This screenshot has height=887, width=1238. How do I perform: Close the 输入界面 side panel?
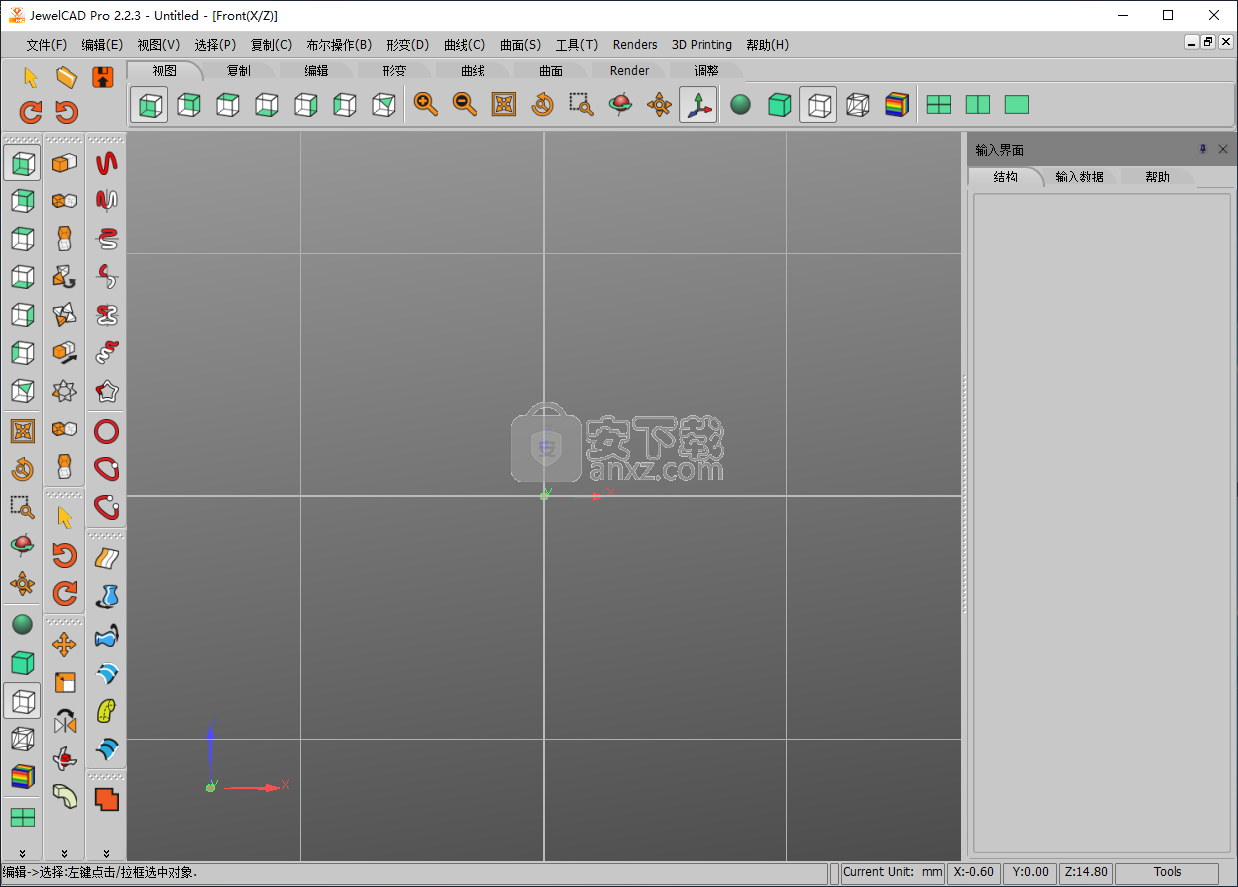(1223, 149)
